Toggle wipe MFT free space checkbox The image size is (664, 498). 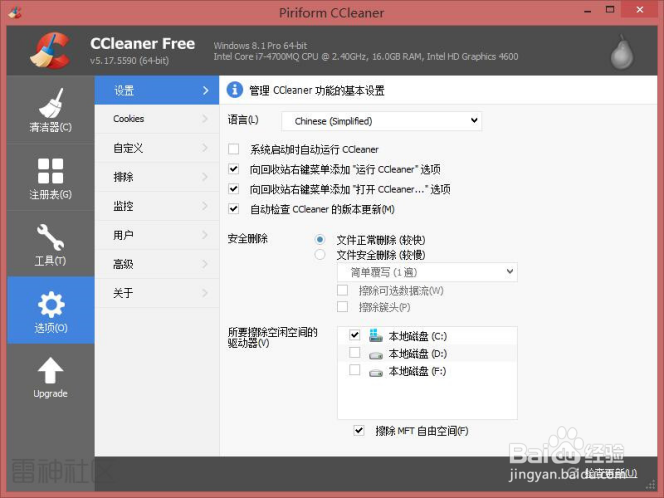click(359, 430)
